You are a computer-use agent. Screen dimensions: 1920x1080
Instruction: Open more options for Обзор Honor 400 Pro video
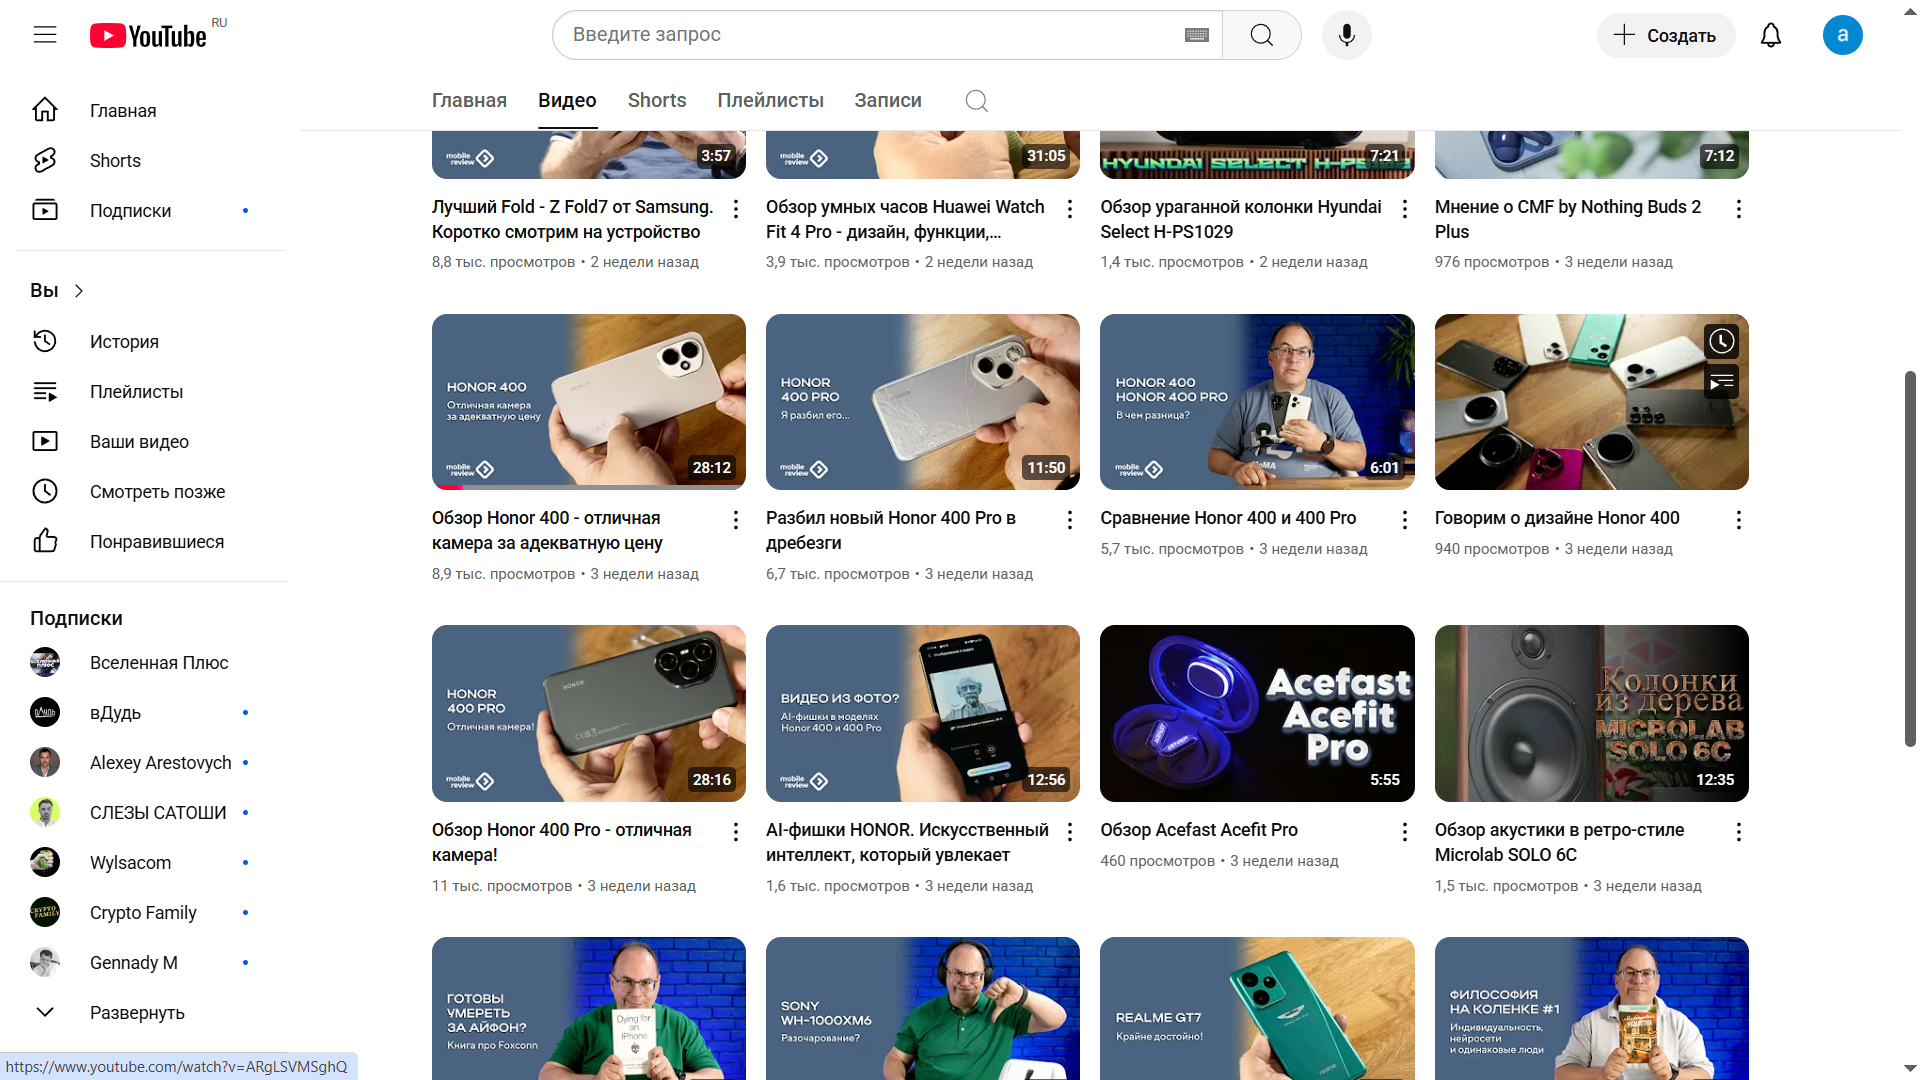(736, 832)
